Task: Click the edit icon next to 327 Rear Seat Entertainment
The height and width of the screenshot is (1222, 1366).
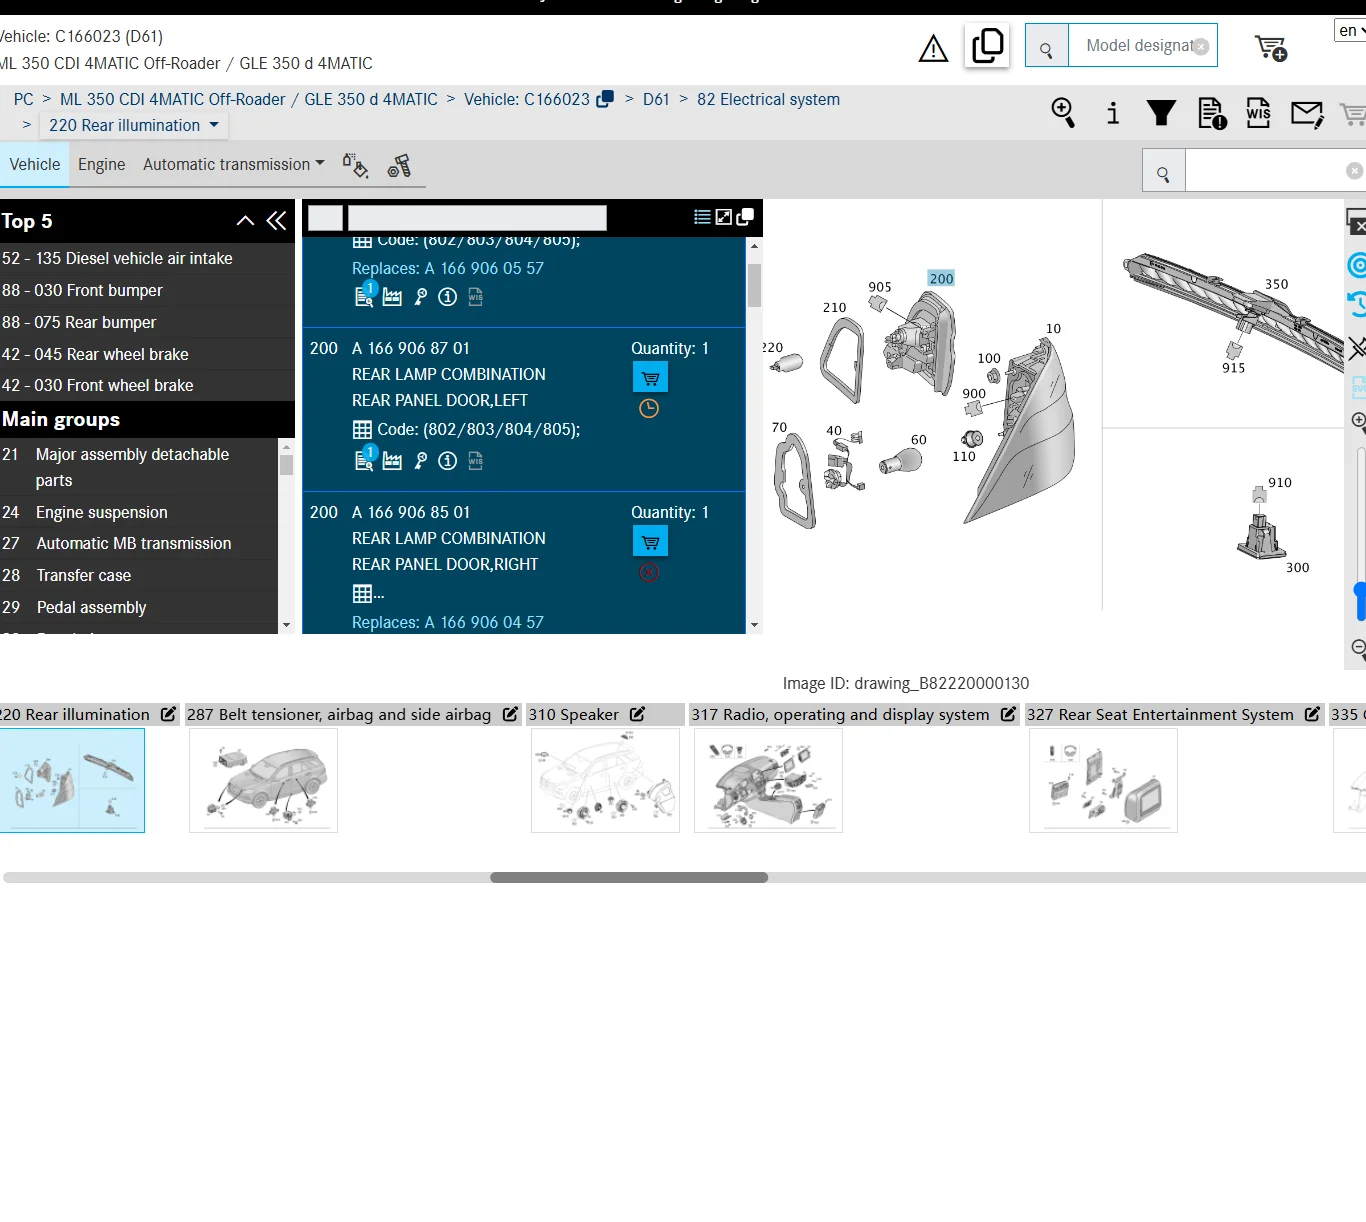Action: [x=1312, y=714]
